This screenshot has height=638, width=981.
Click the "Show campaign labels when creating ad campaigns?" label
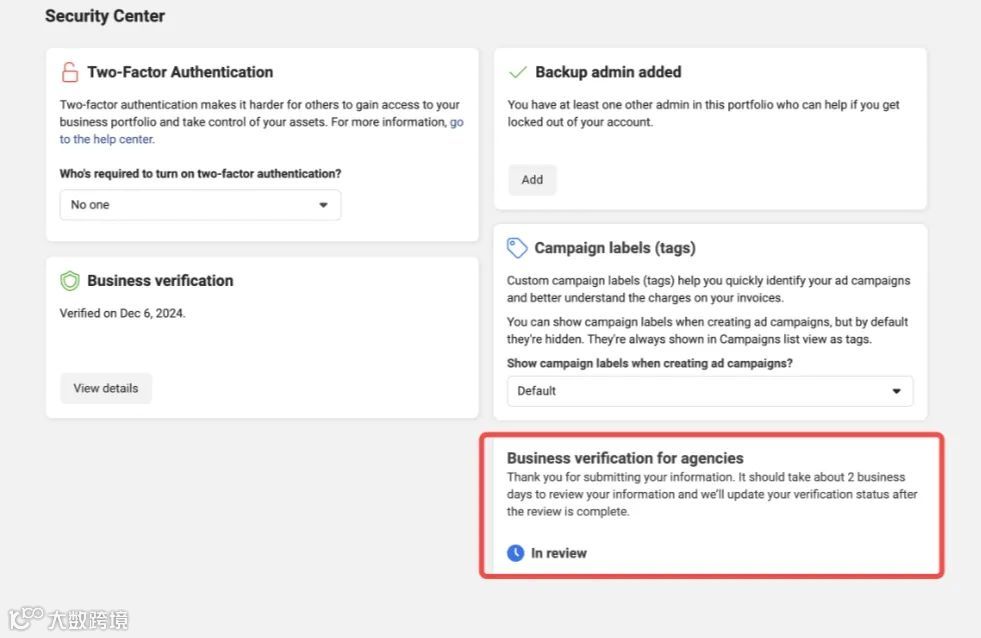pos(650,363)
